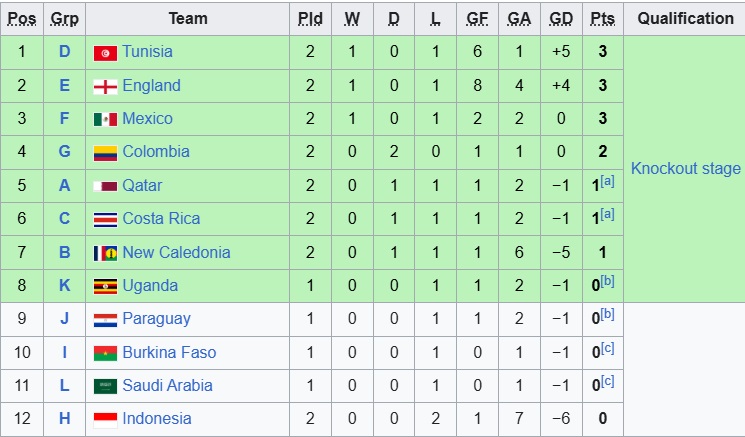Follow the Group K link for Uganda
The image size is (745, 437).
(65, 285)
